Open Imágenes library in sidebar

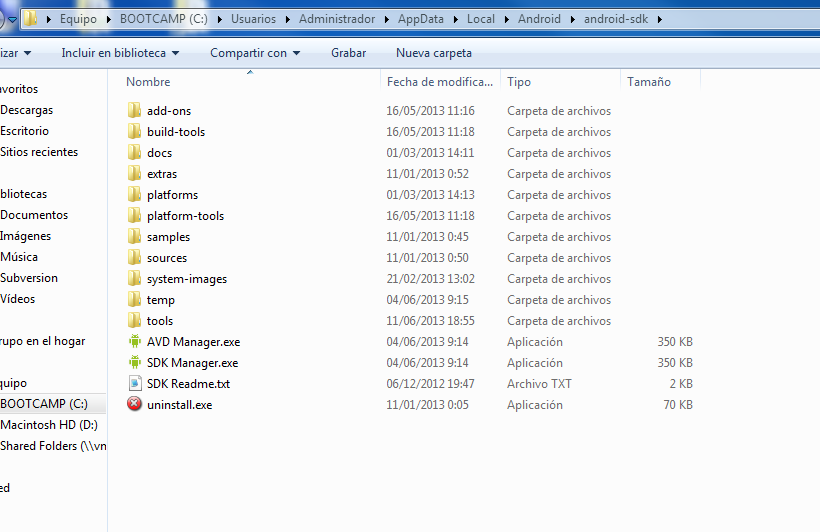coord(26,236)
